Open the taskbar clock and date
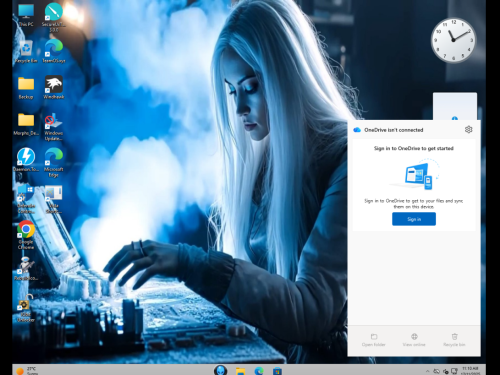The height and width of the screenshot is (375, 500). 470,371
